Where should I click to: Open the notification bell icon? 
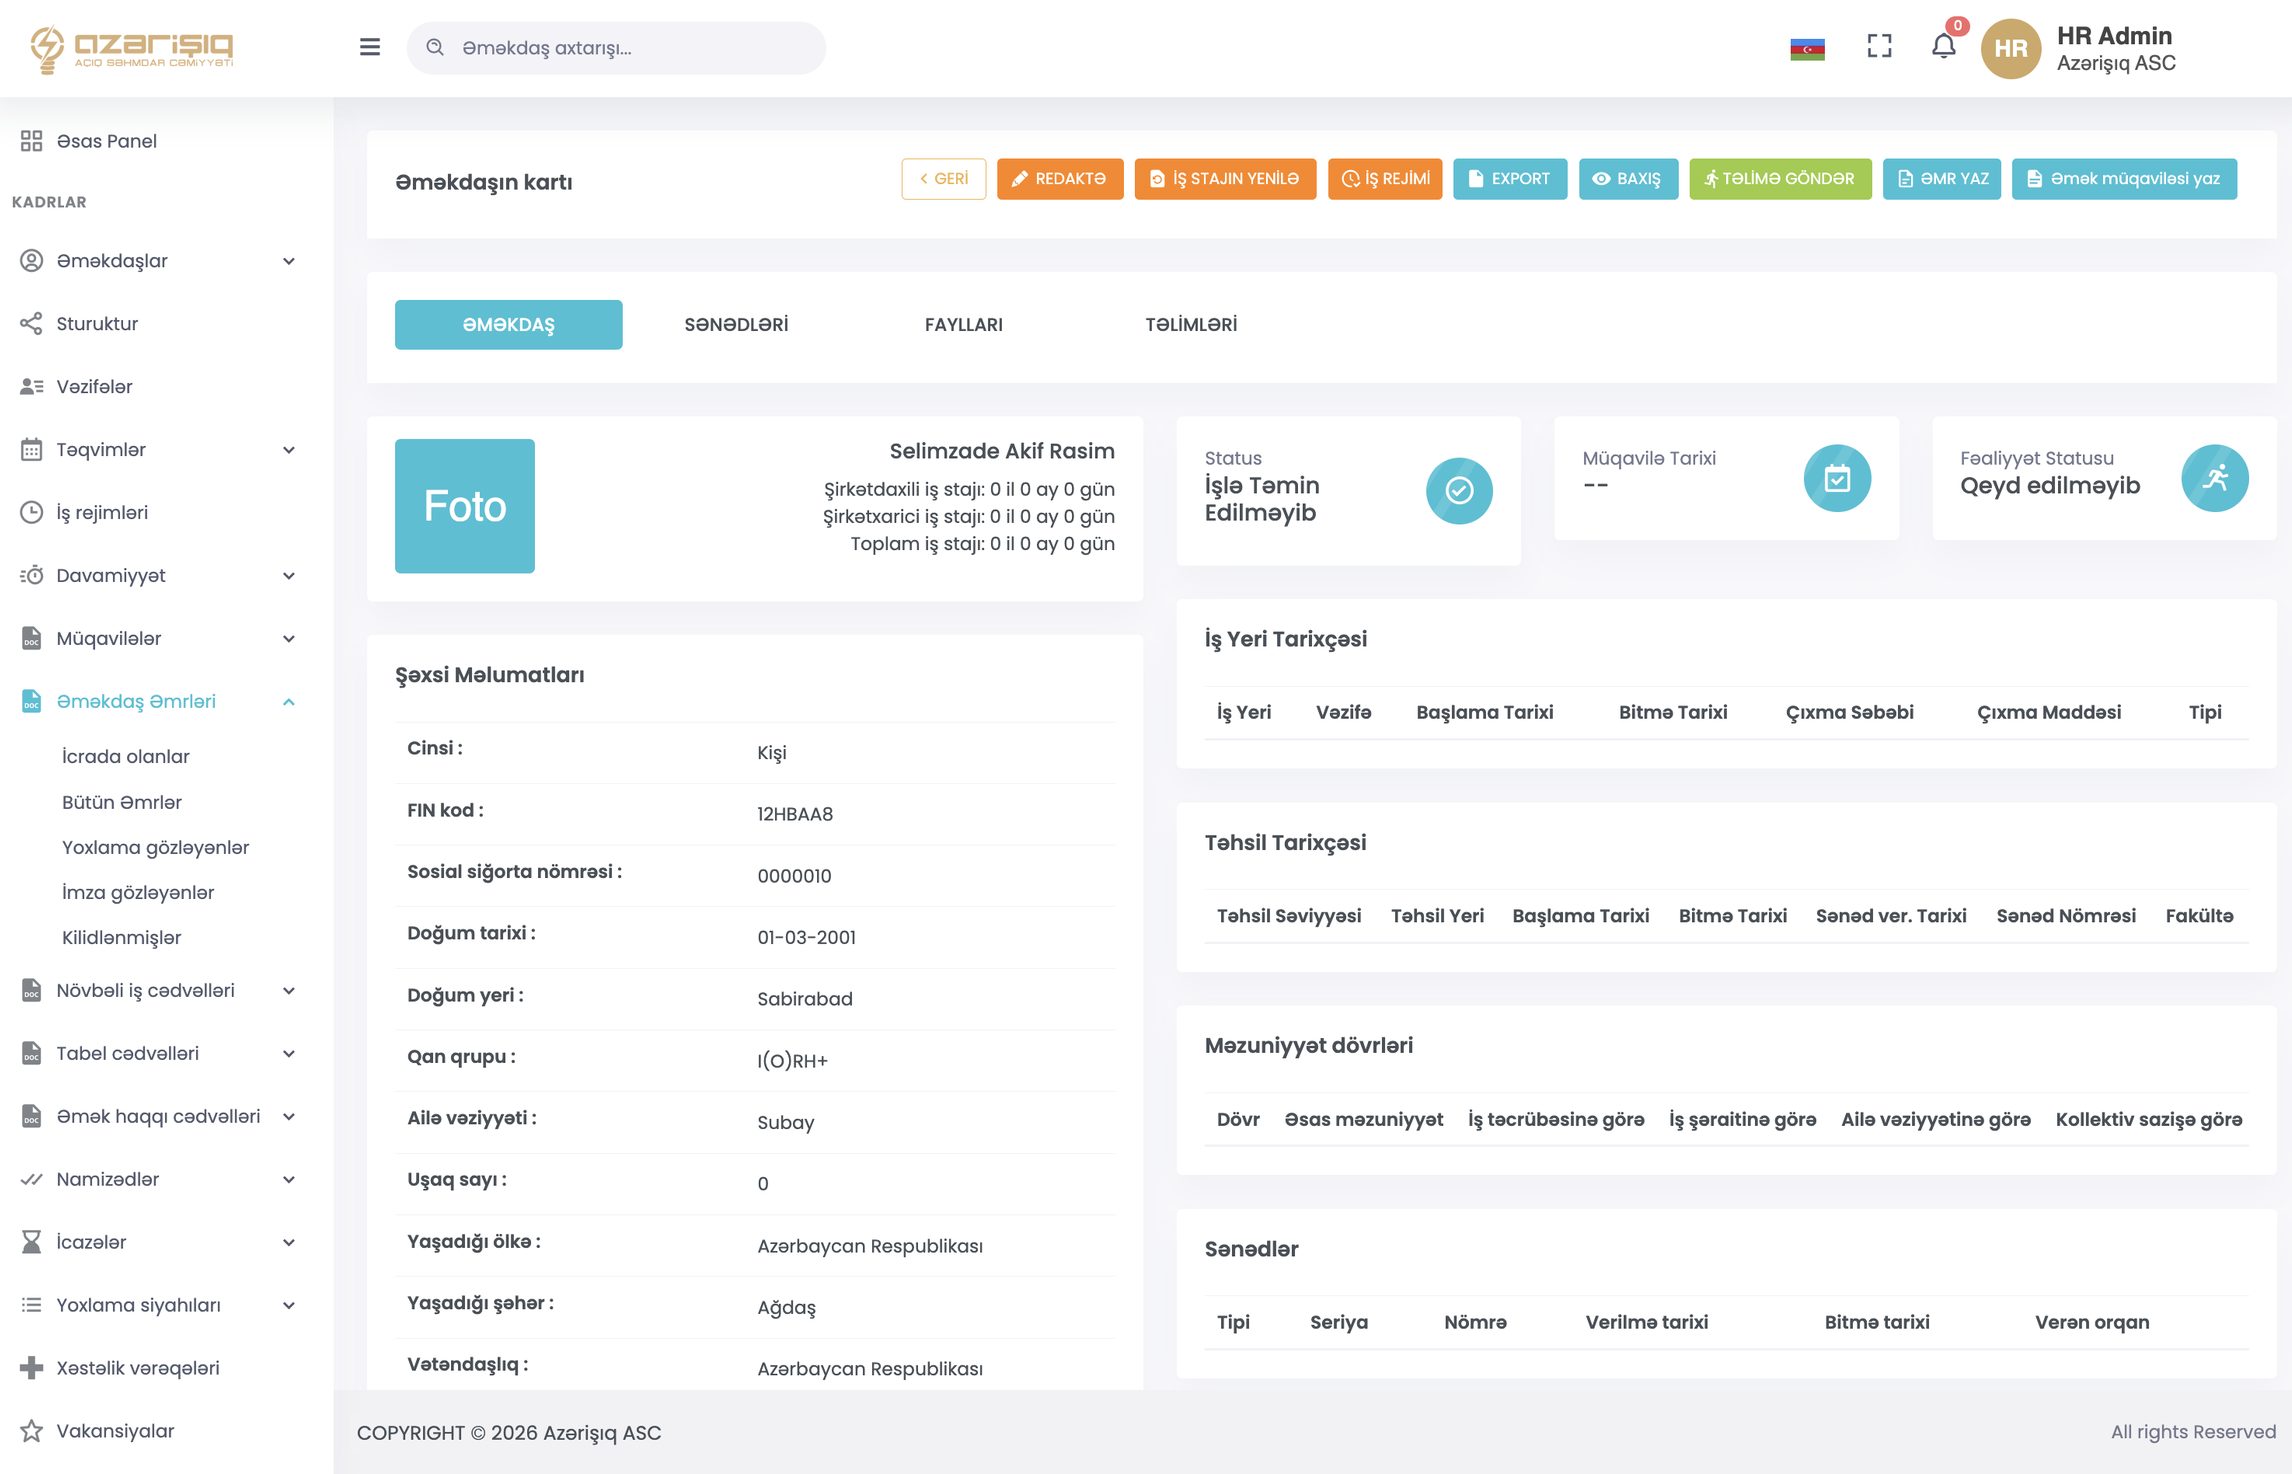pos(1943,47)
